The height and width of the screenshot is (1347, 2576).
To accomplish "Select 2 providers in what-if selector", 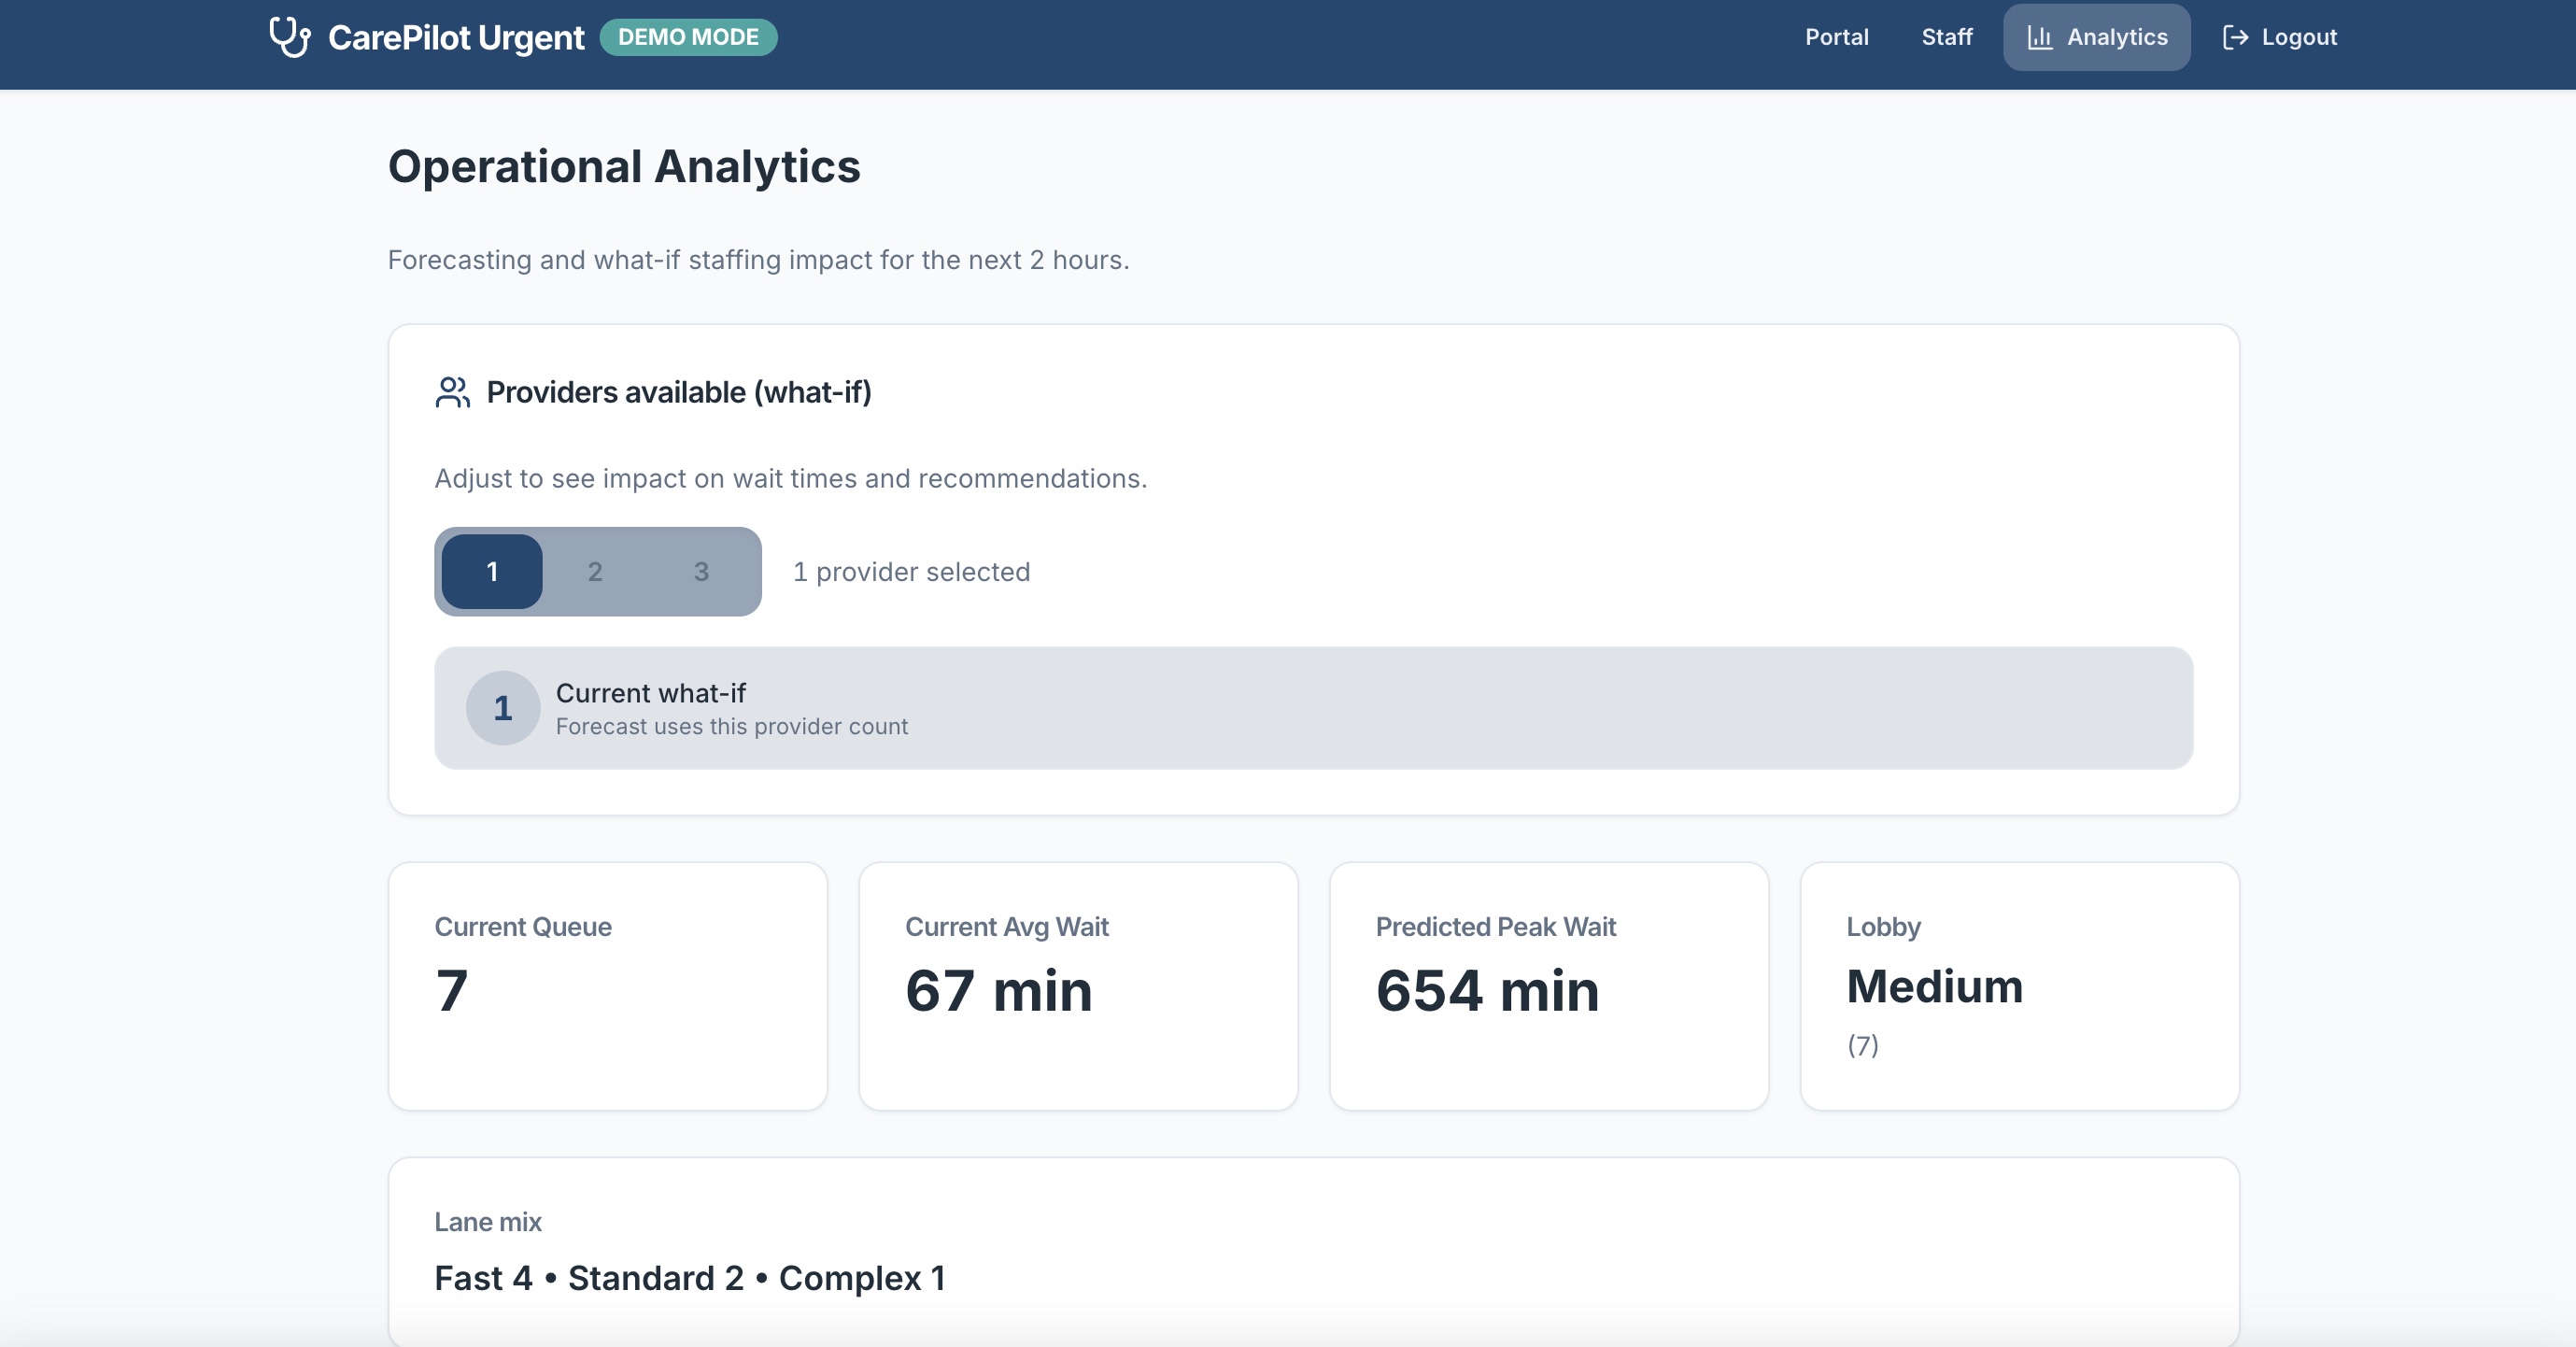I will tap(595, 572).
